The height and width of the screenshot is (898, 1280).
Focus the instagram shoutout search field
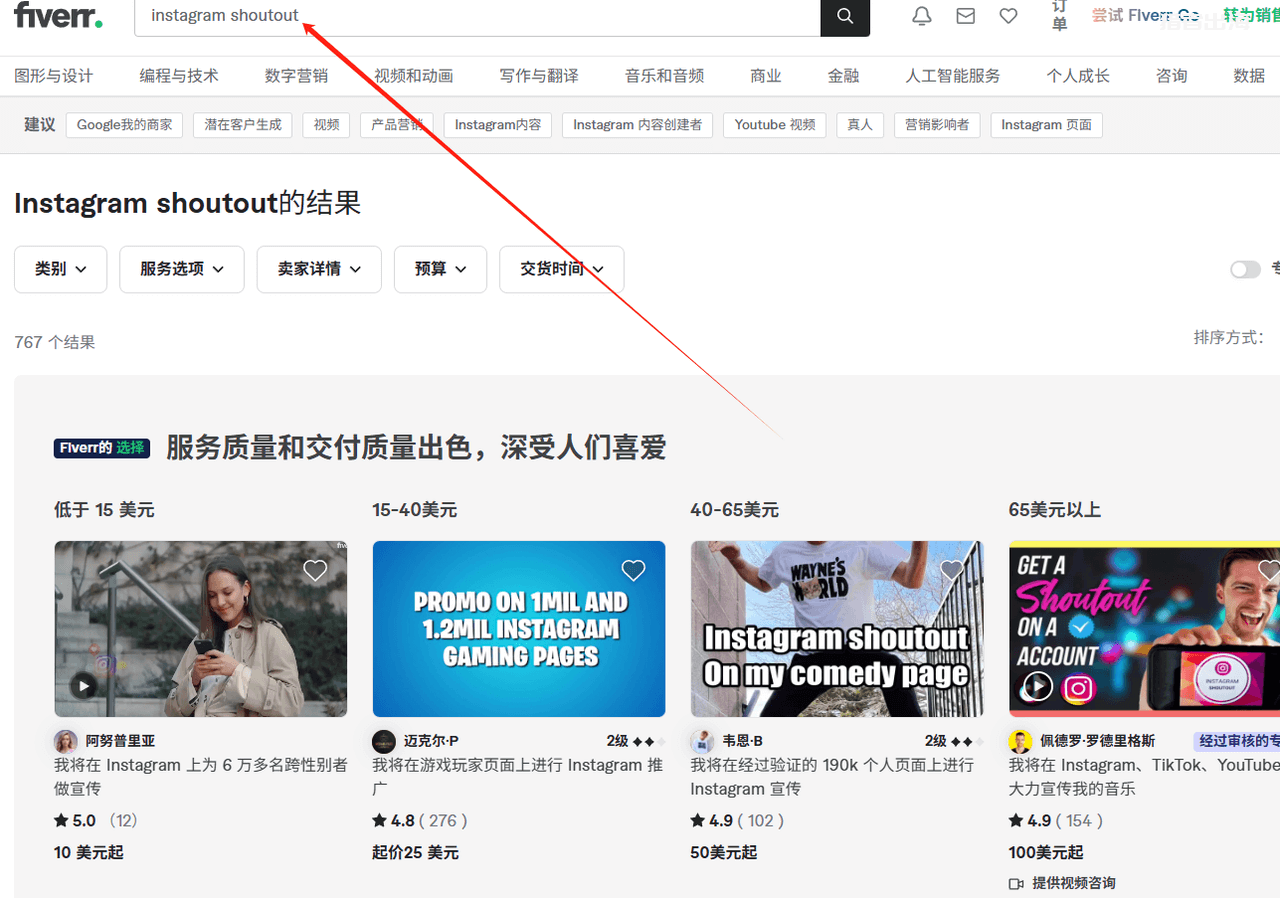pyautogui.click(x=478, y=16)
